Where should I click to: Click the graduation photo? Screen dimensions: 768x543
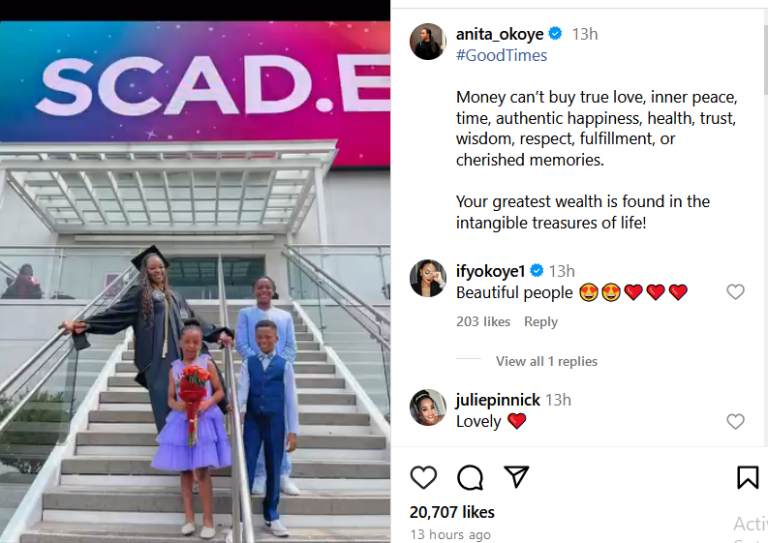pyautogui.click(x=195, y=282)
